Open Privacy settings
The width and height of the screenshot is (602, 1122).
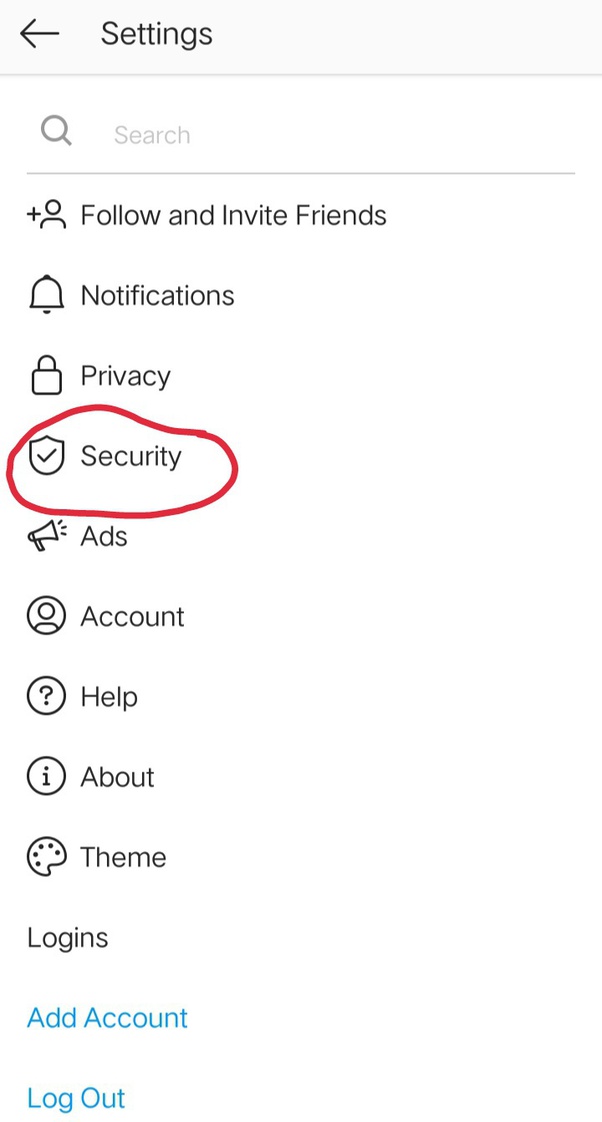(x=125, y=375)
